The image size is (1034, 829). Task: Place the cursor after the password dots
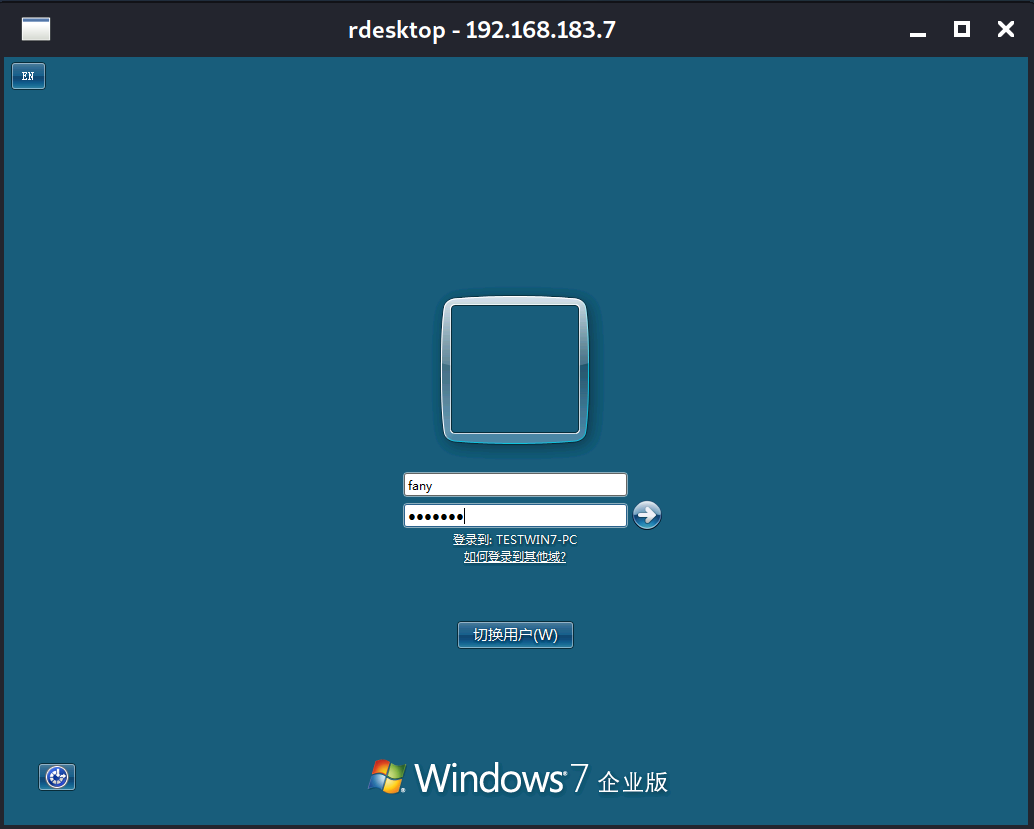(465, 515)
